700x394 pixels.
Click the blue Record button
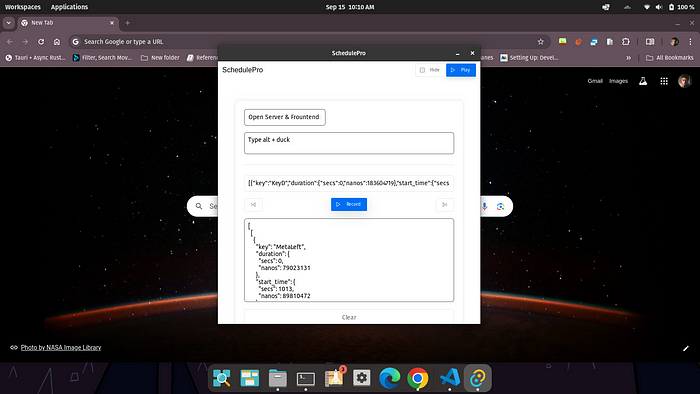tap(349, 204)
